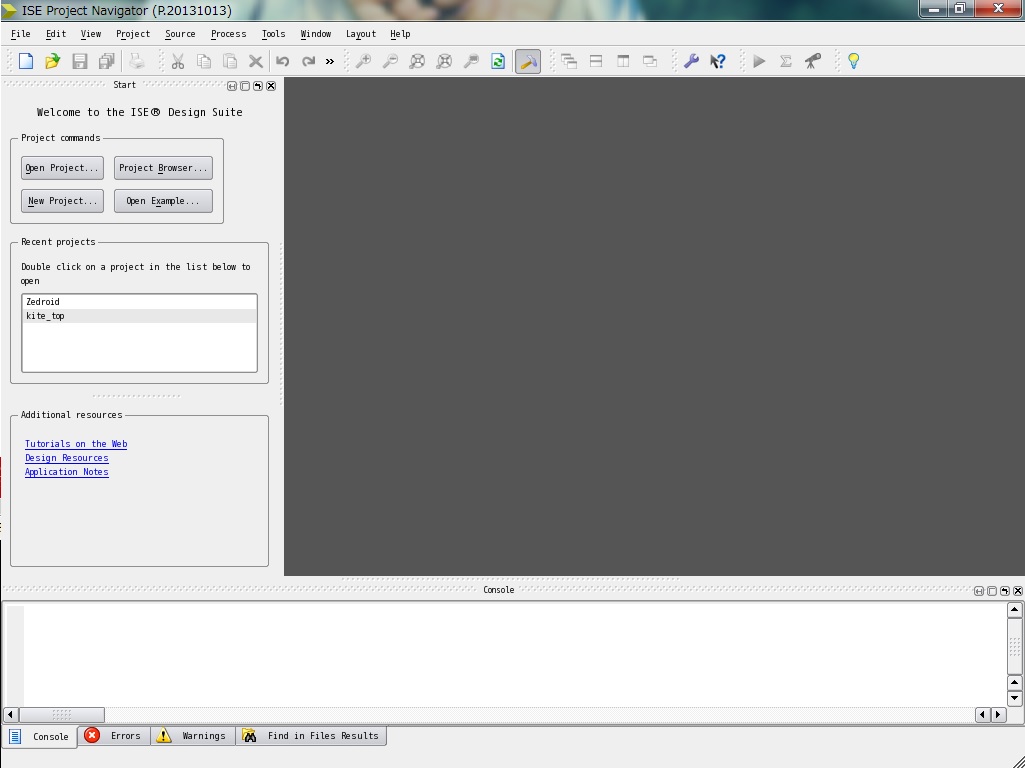1025x768 pixels.
Task: Switch to Find in Files Results tab
Action: click(311, 736)
